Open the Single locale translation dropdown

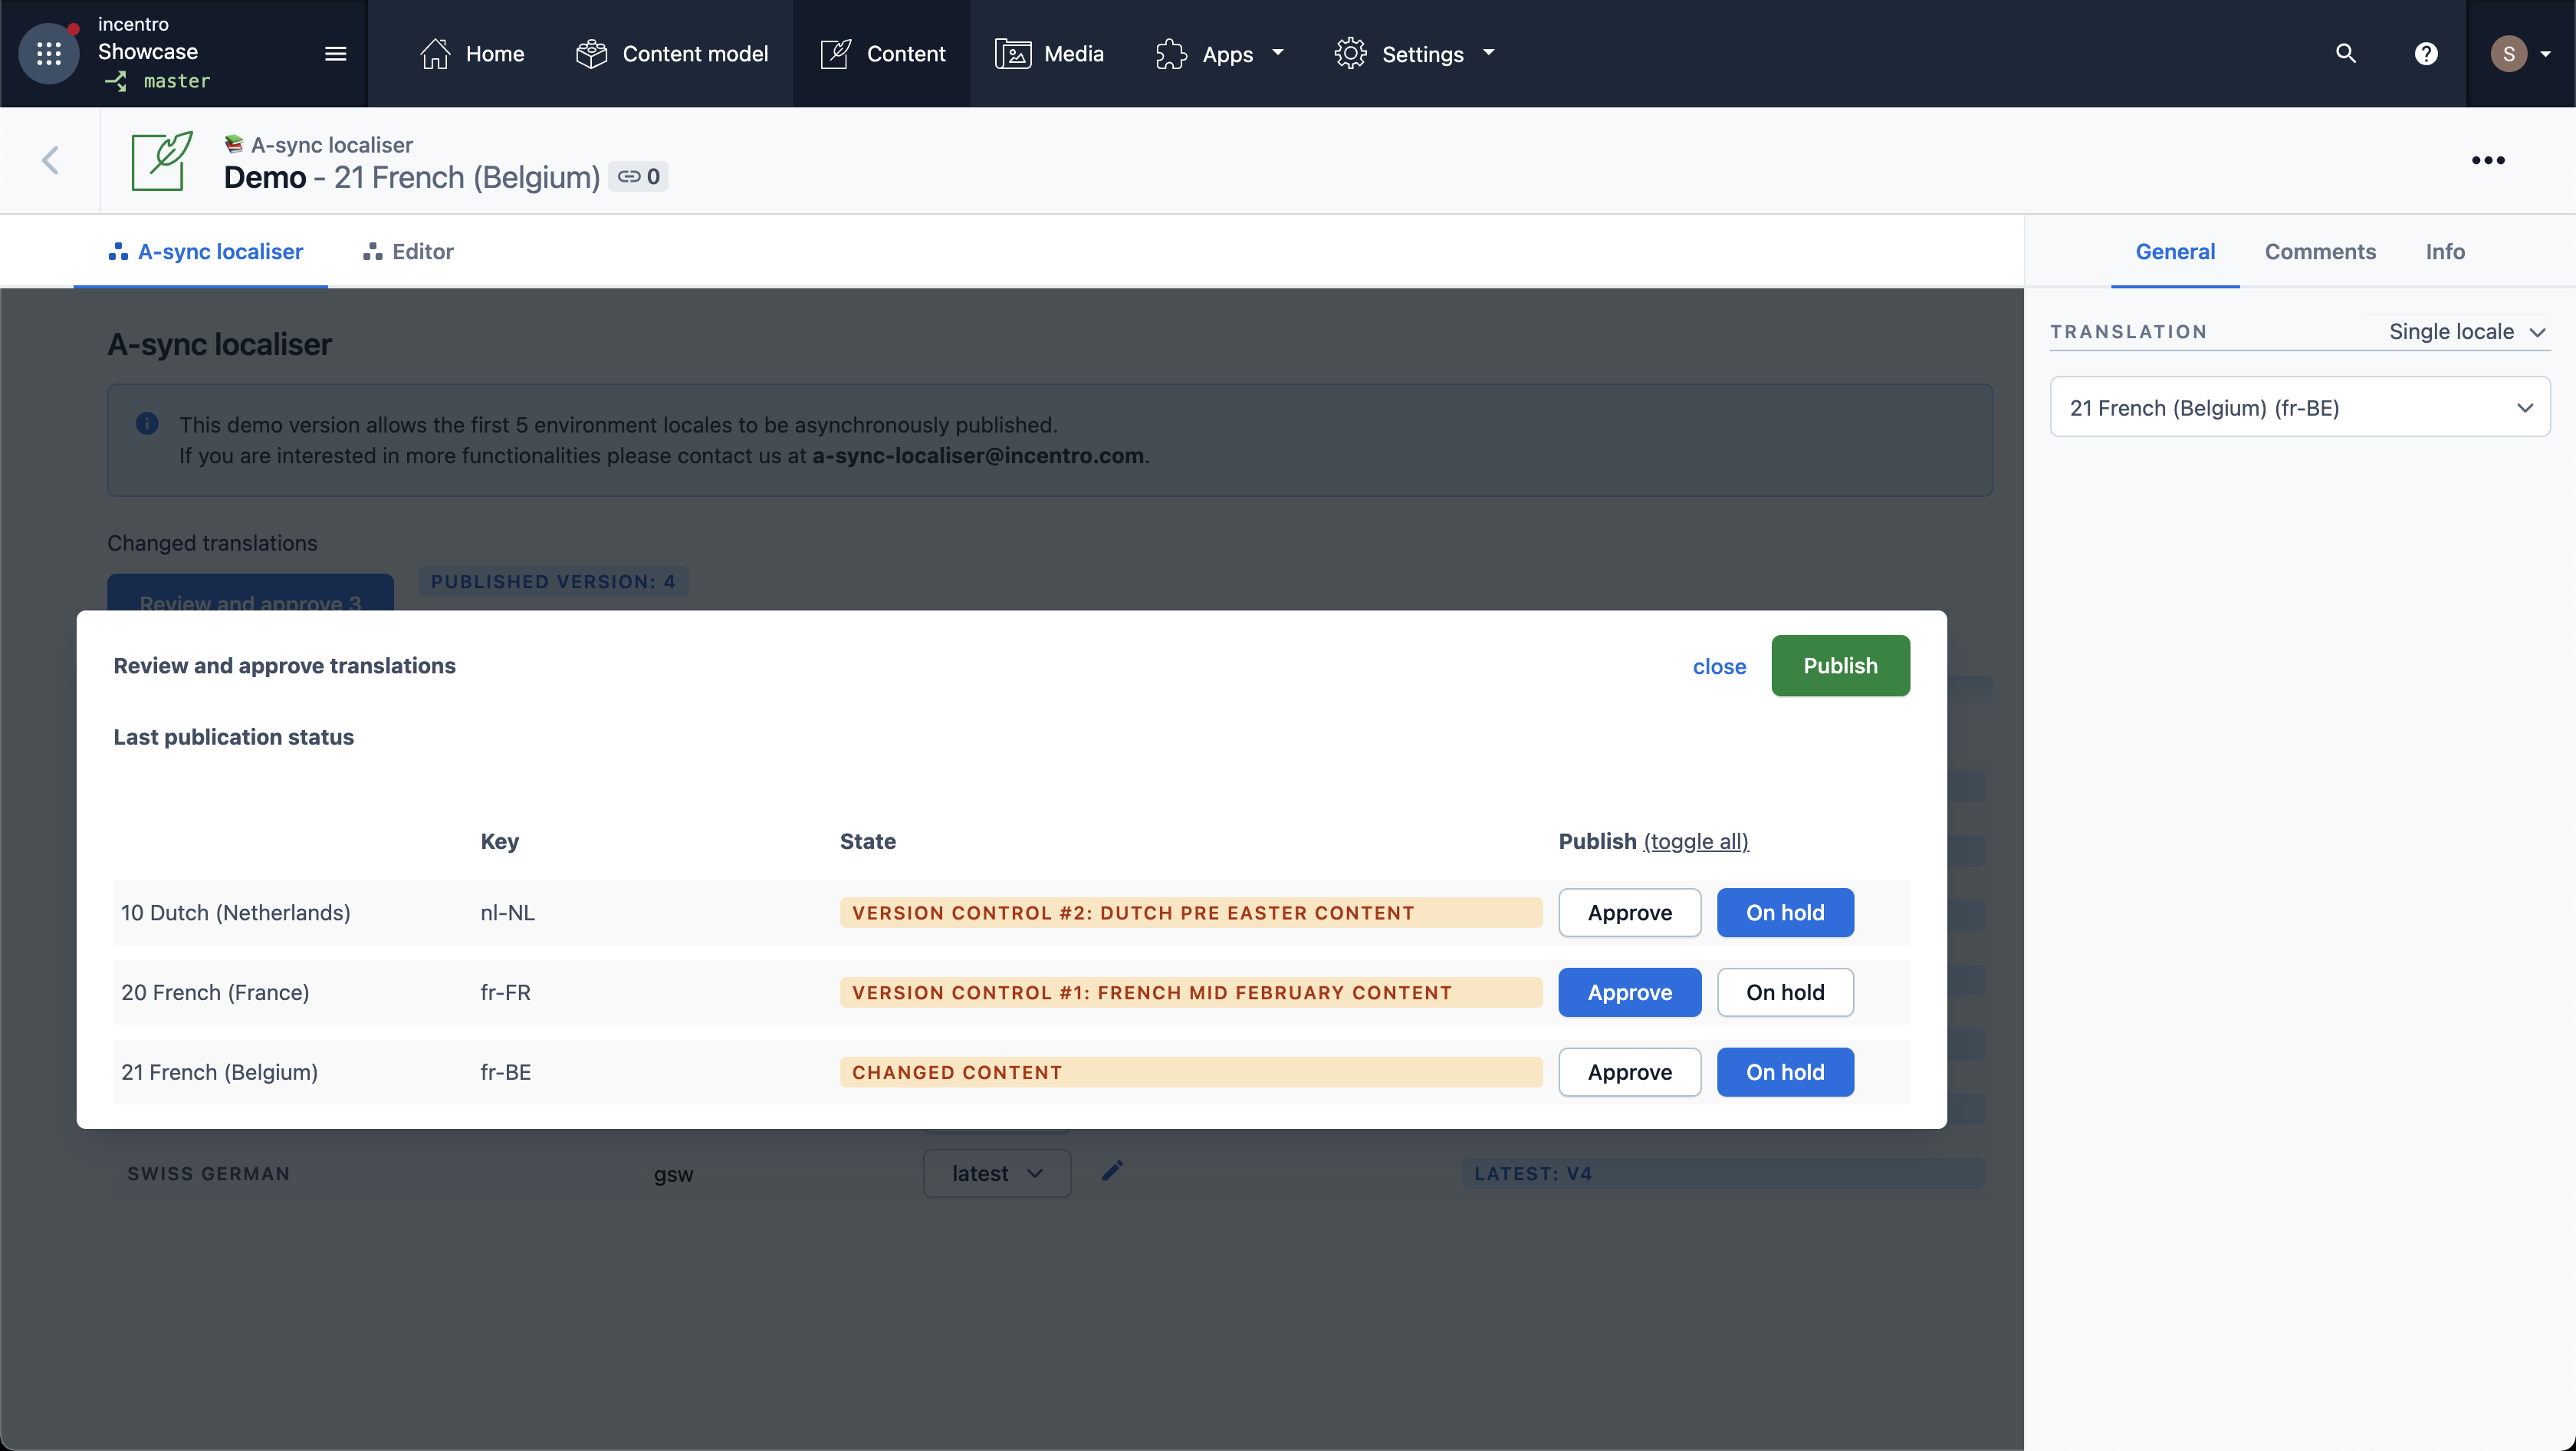click(2465, 331)
